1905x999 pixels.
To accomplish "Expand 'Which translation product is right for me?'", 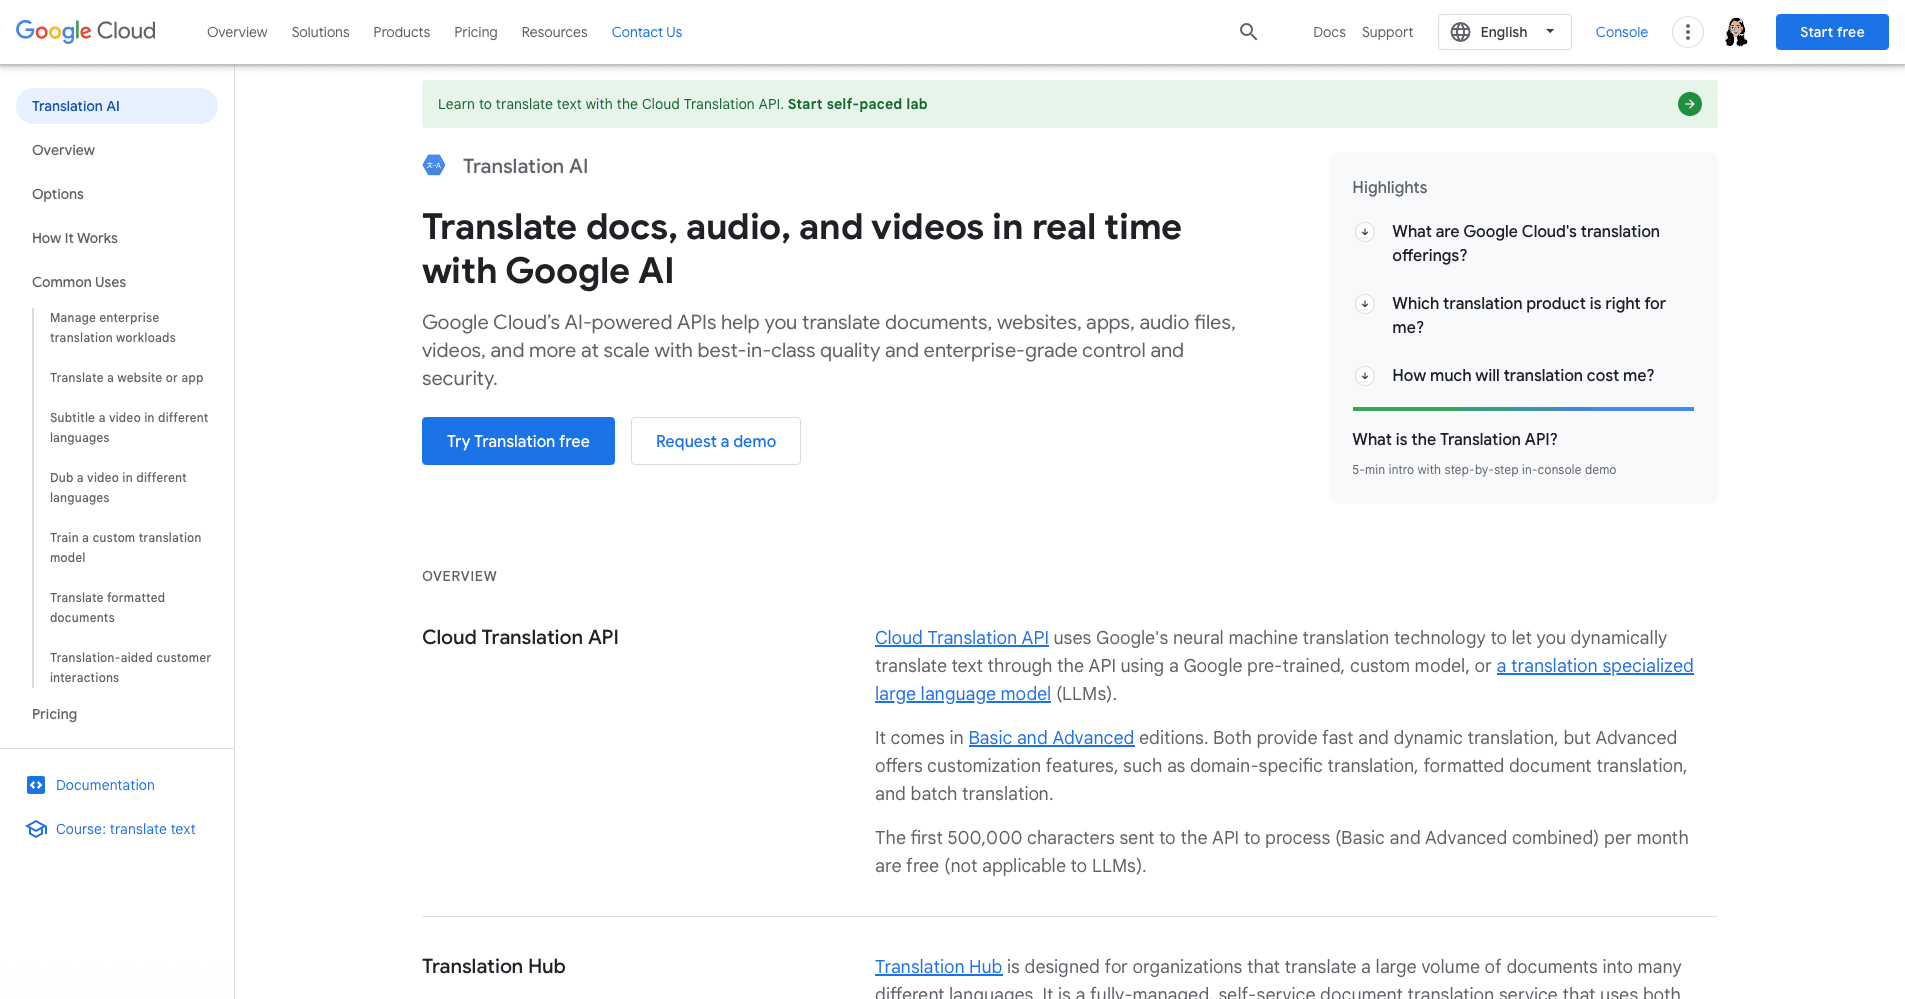I will pos(1364,304).
